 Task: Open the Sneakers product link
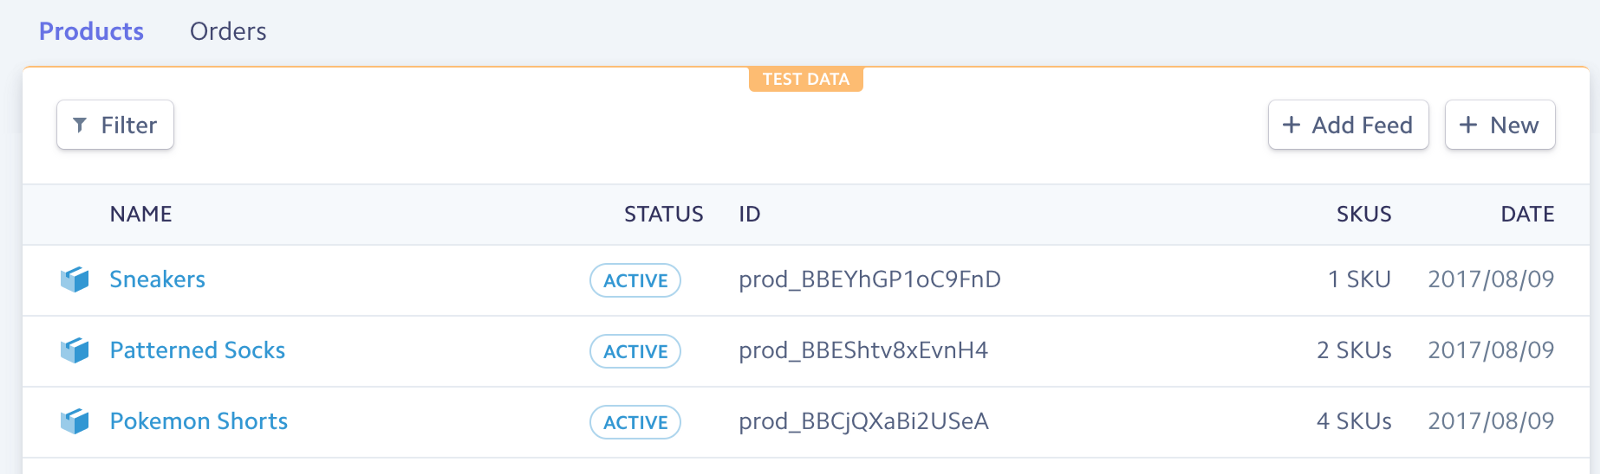(x=157, y=280)
